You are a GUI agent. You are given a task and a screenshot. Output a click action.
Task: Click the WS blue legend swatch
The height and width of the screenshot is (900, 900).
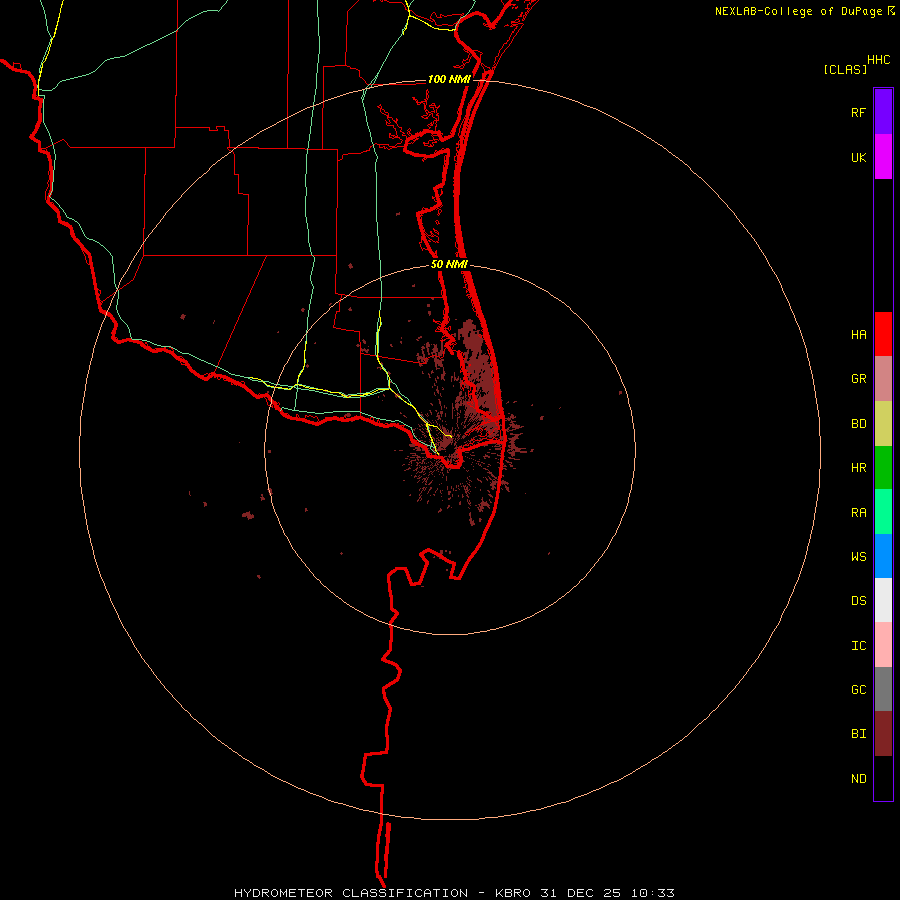click(883, 556)
